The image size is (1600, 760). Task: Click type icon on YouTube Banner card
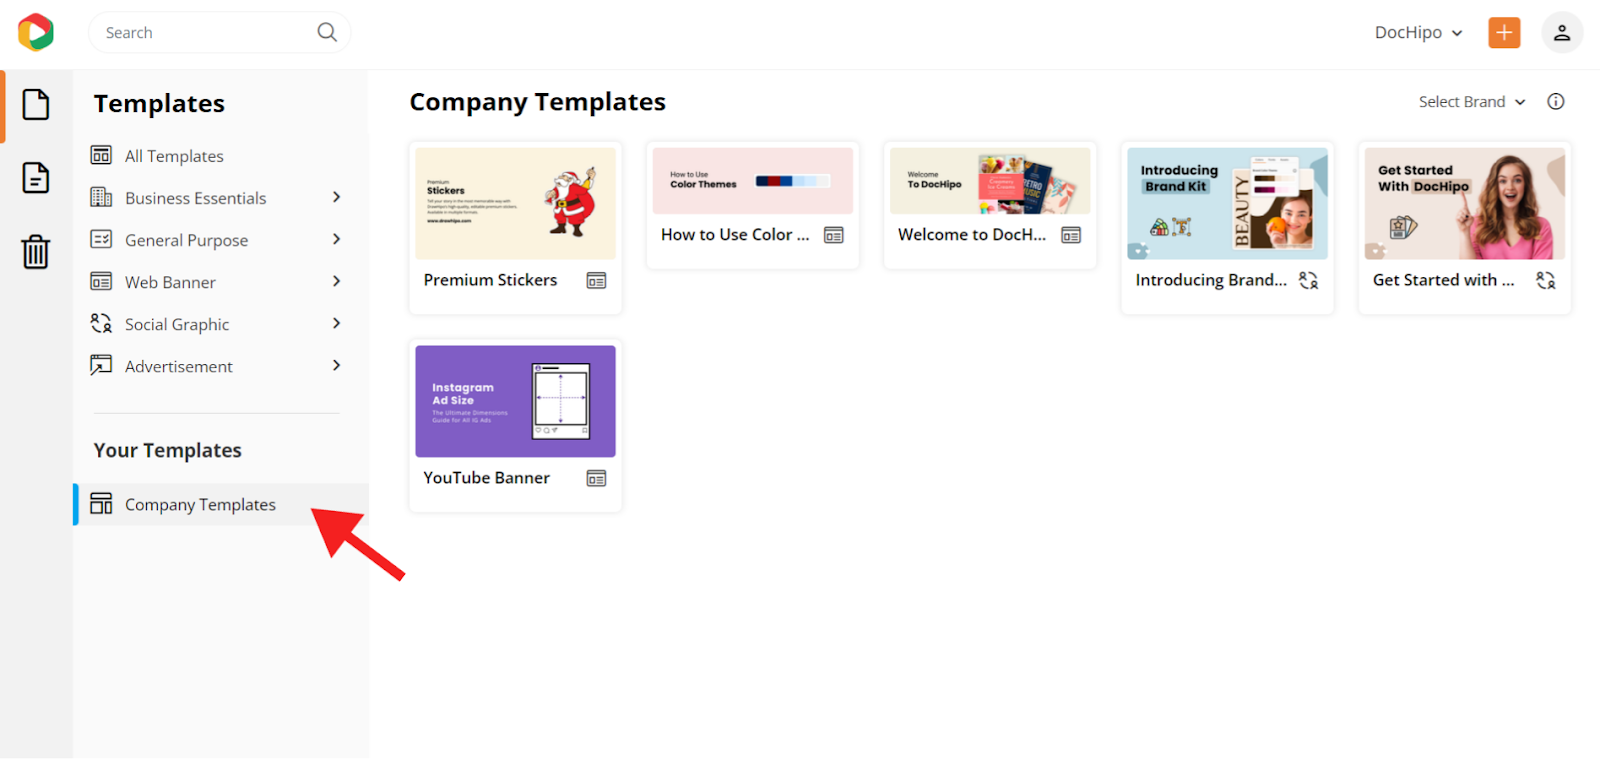(596, 479)
